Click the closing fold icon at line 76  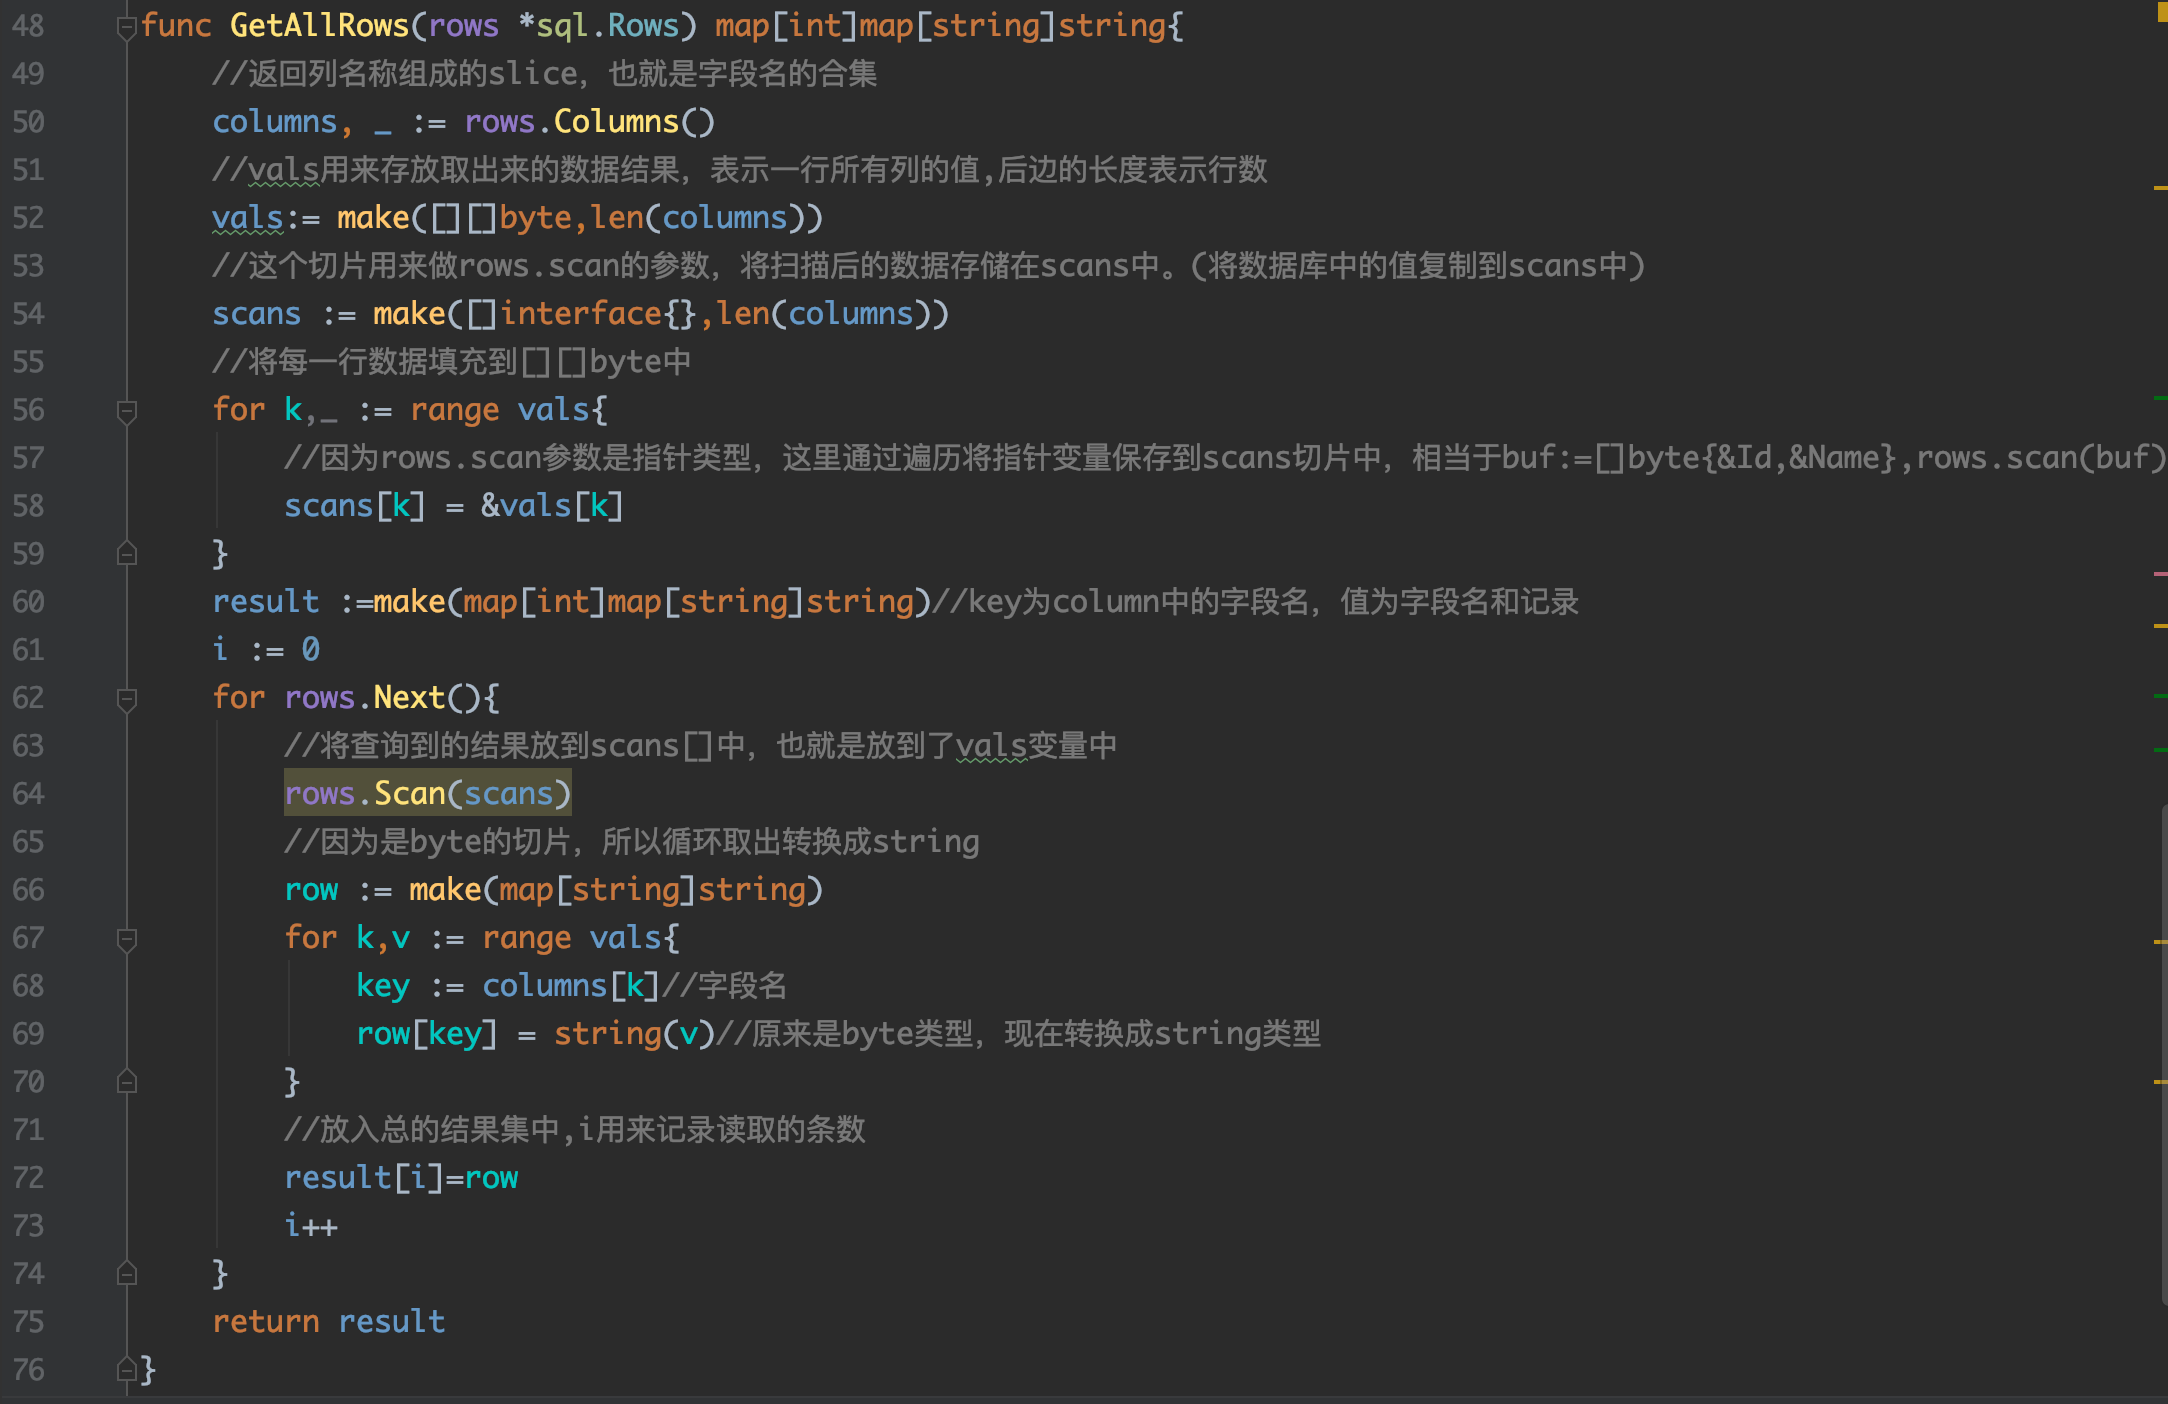tap(125, 1370)
